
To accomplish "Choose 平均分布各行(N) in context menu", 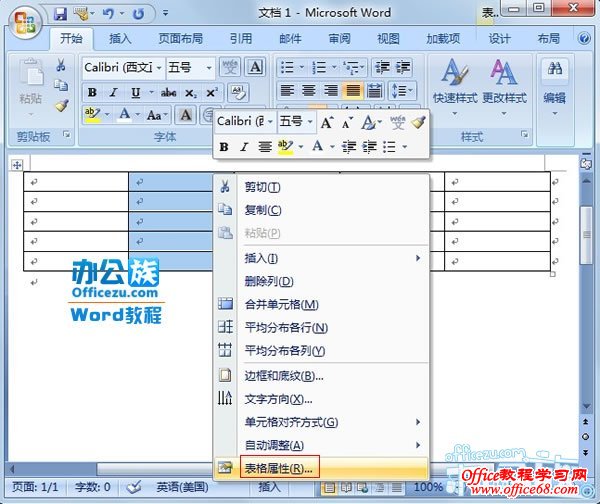I will (x=321, y=328).
